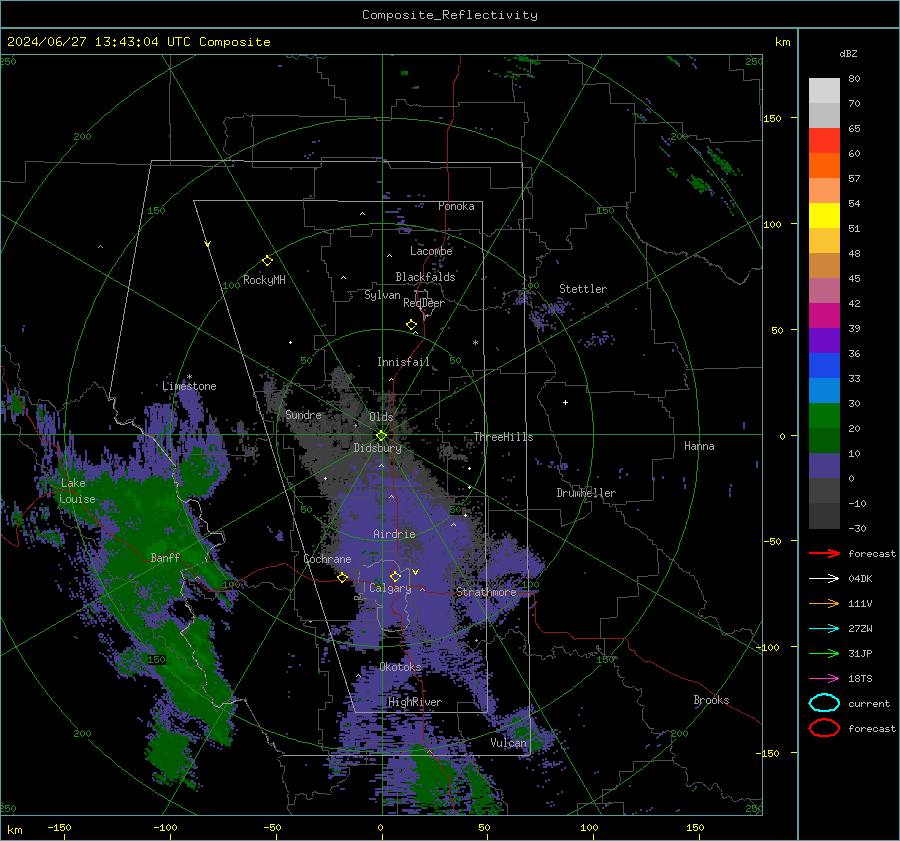Click the white 04DK arrow icon
Screen dimensions: 900x841
click(824, 578)
